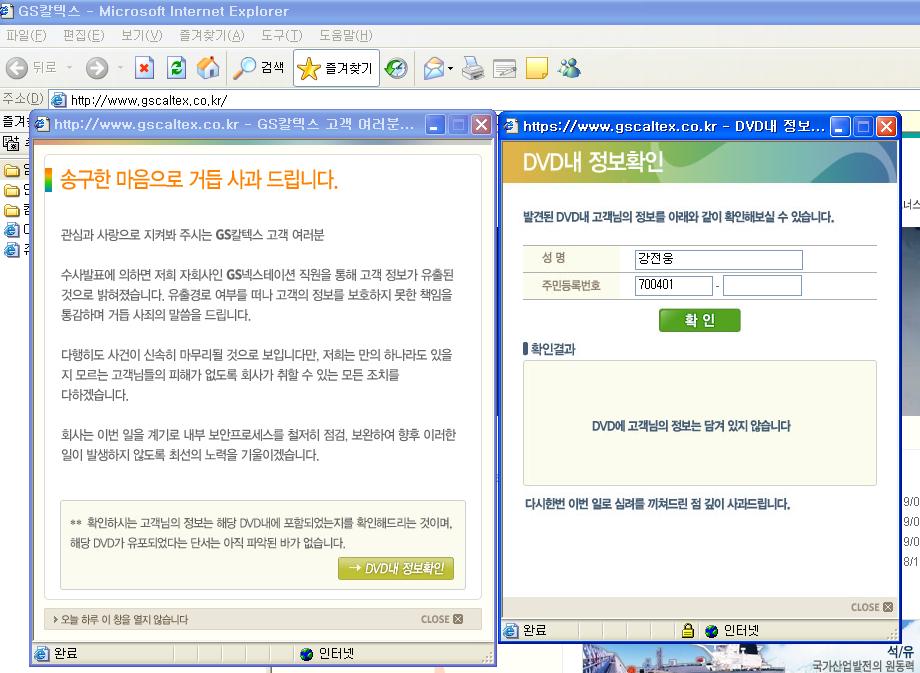The image size is (920, 673).
Task: Click the Stop loading toolbar icon
Action: pyautogui.click(x=145, y=68)
